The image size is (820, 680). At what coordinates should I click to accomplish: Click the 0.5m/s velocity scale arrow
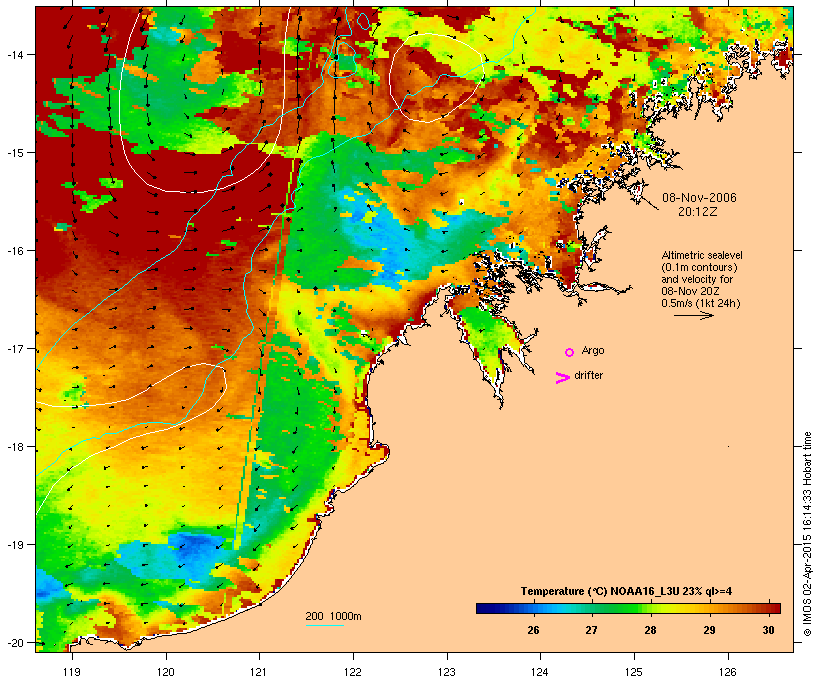tap(693, 315)
